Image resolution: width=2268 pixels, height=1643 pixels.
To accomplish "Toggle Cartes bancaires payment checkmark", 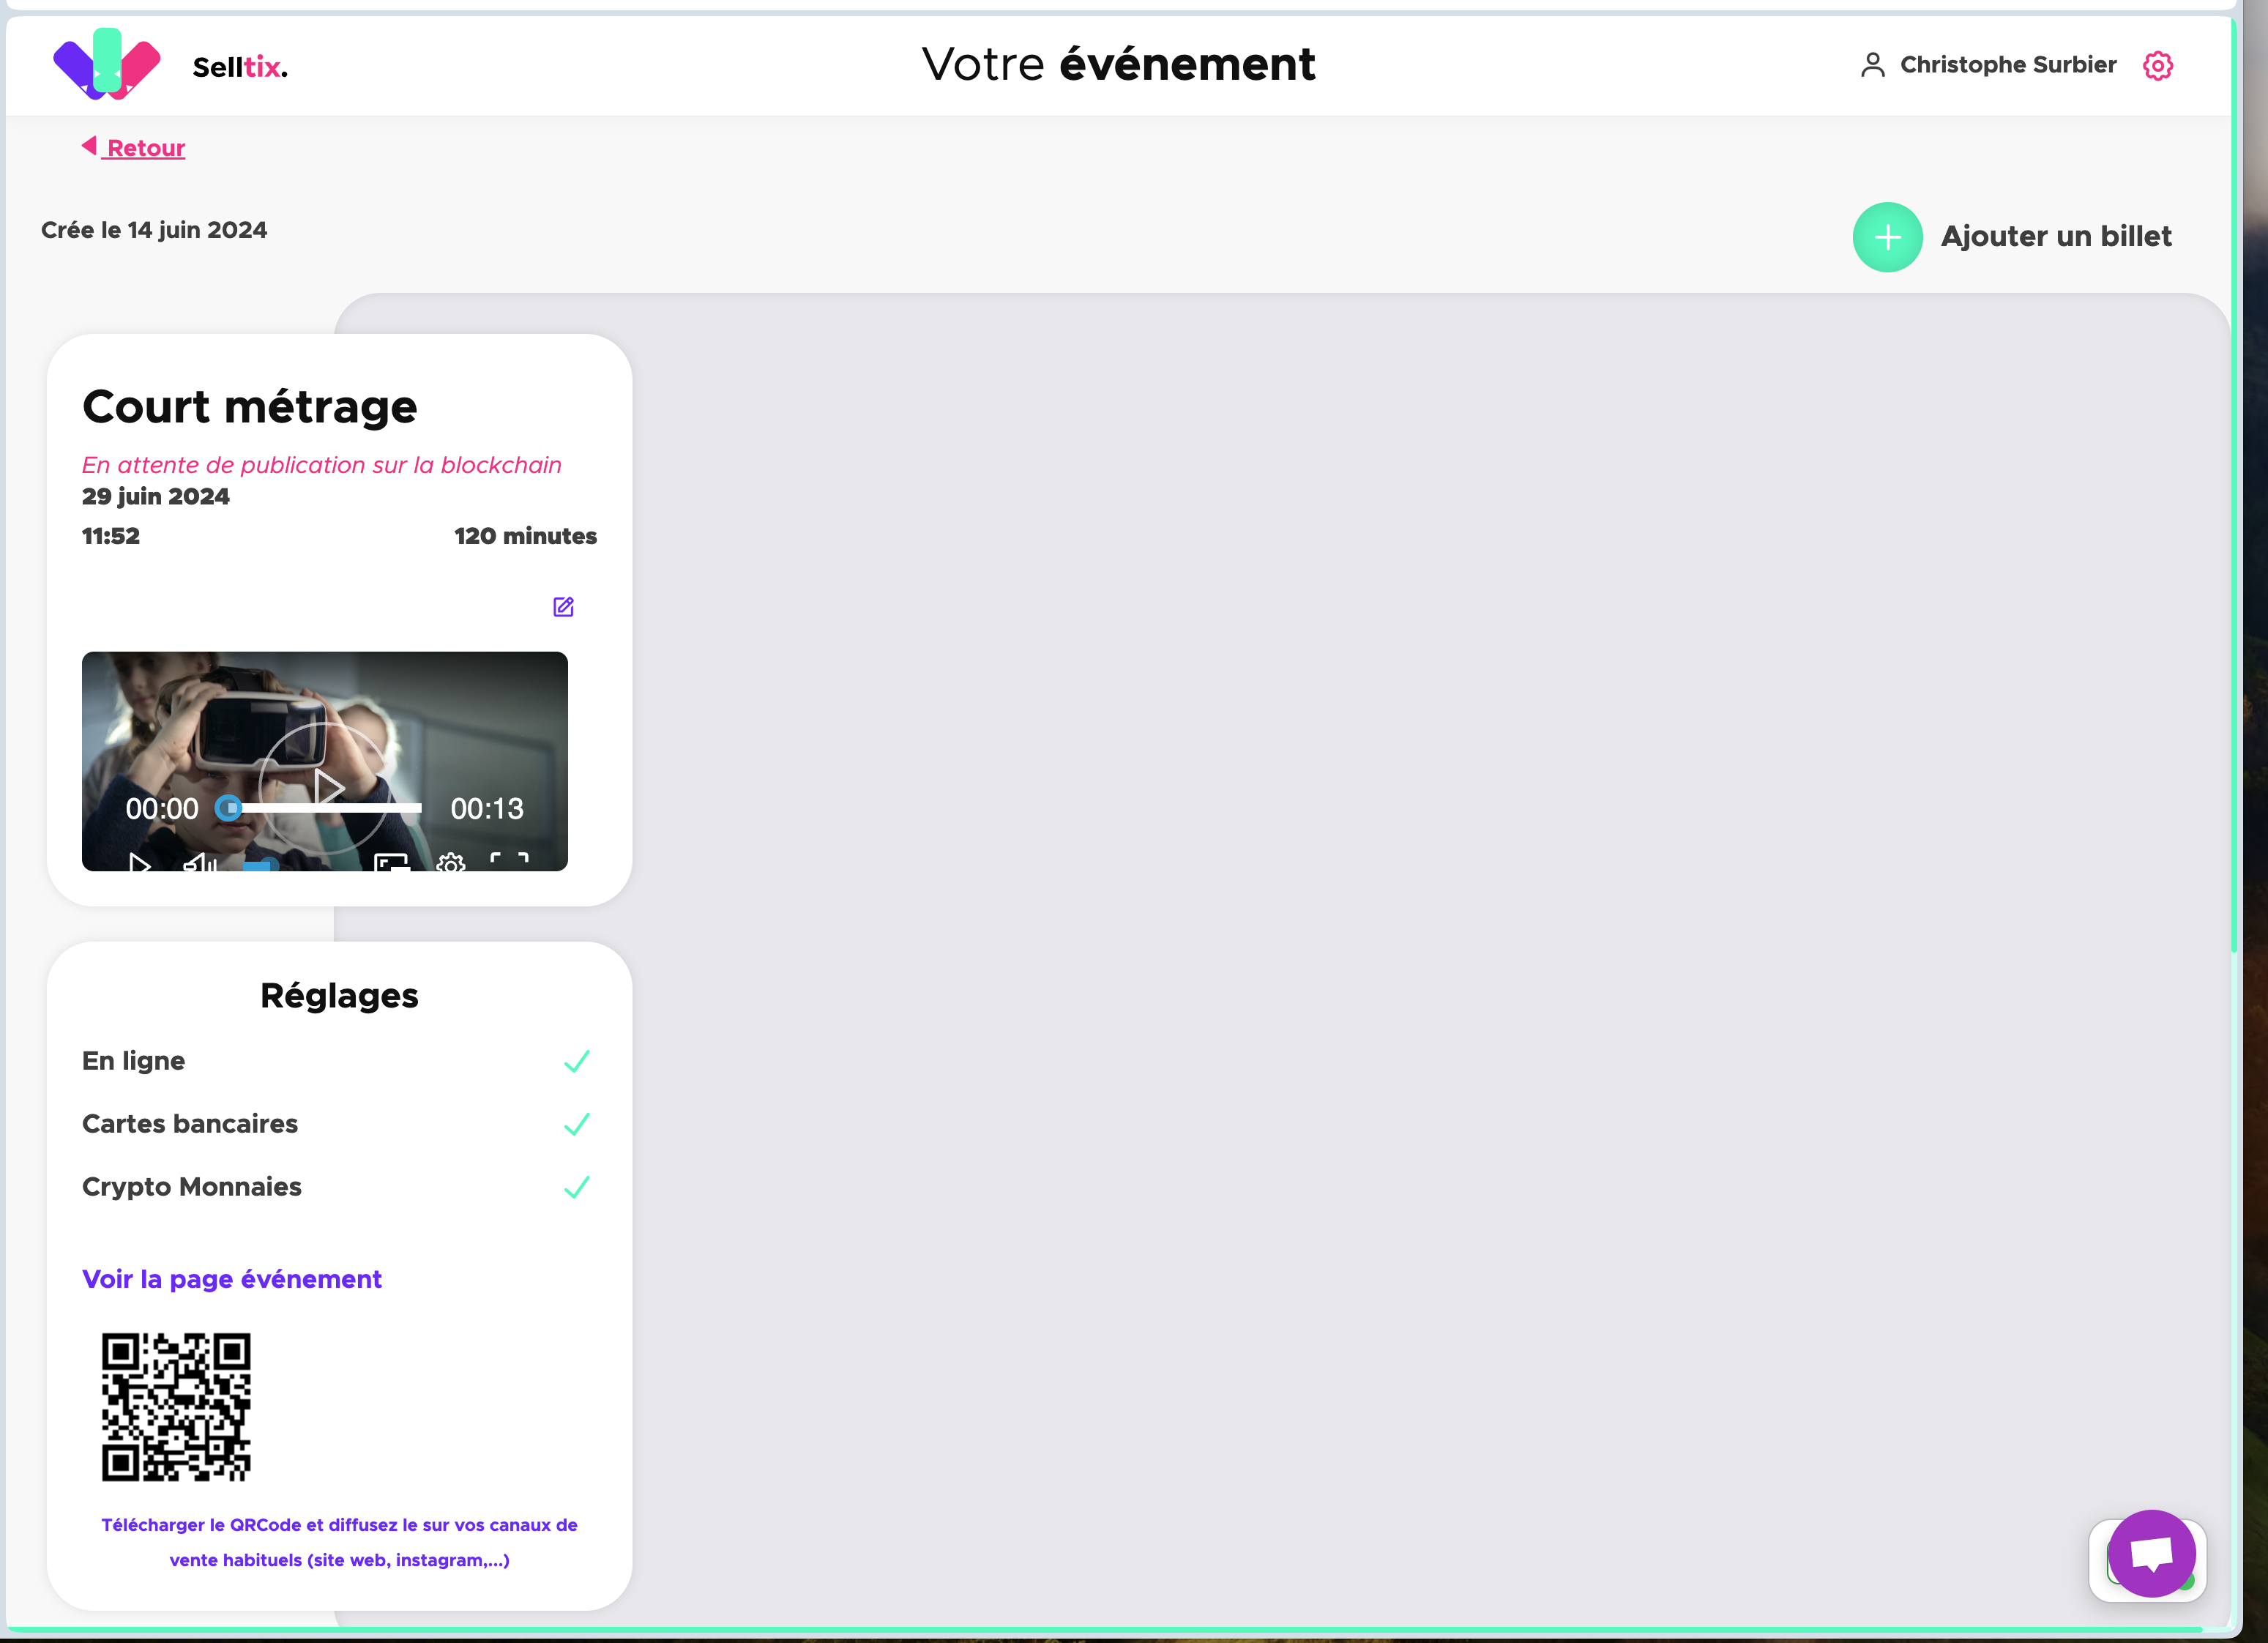I will point(576,1124).
